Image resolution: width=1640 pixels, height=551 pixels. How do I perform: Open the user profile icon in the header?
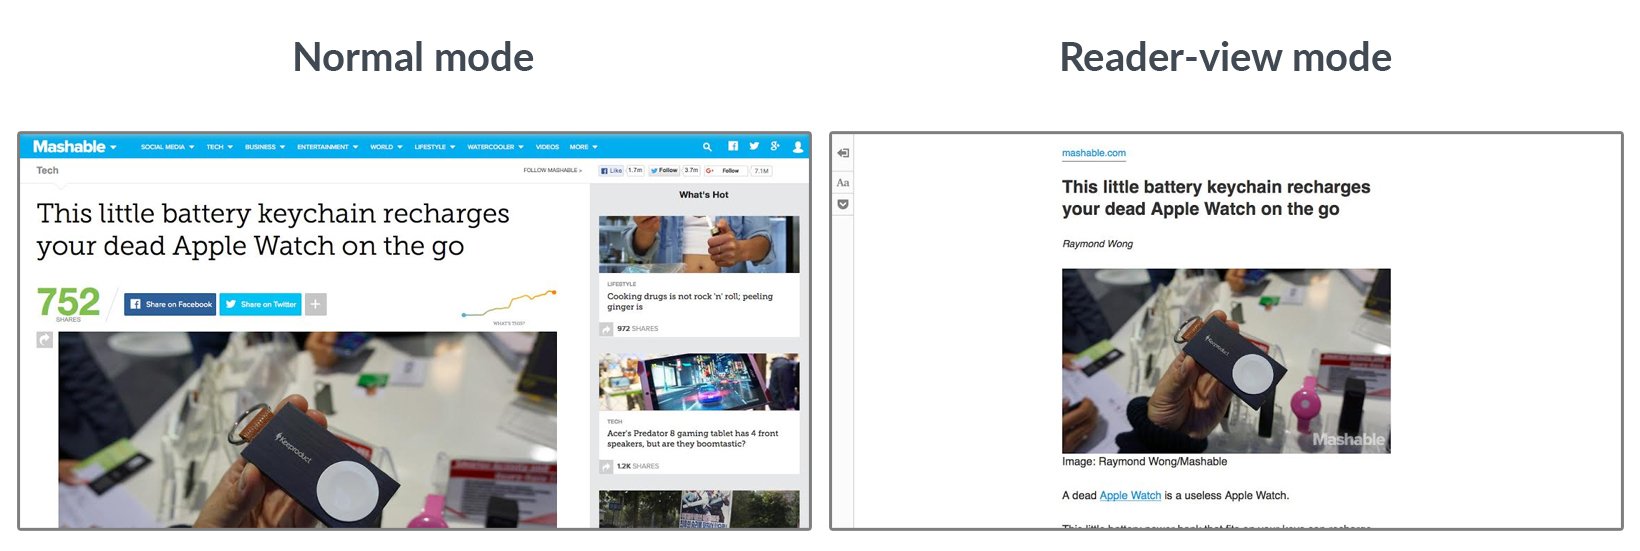(798, 146)
